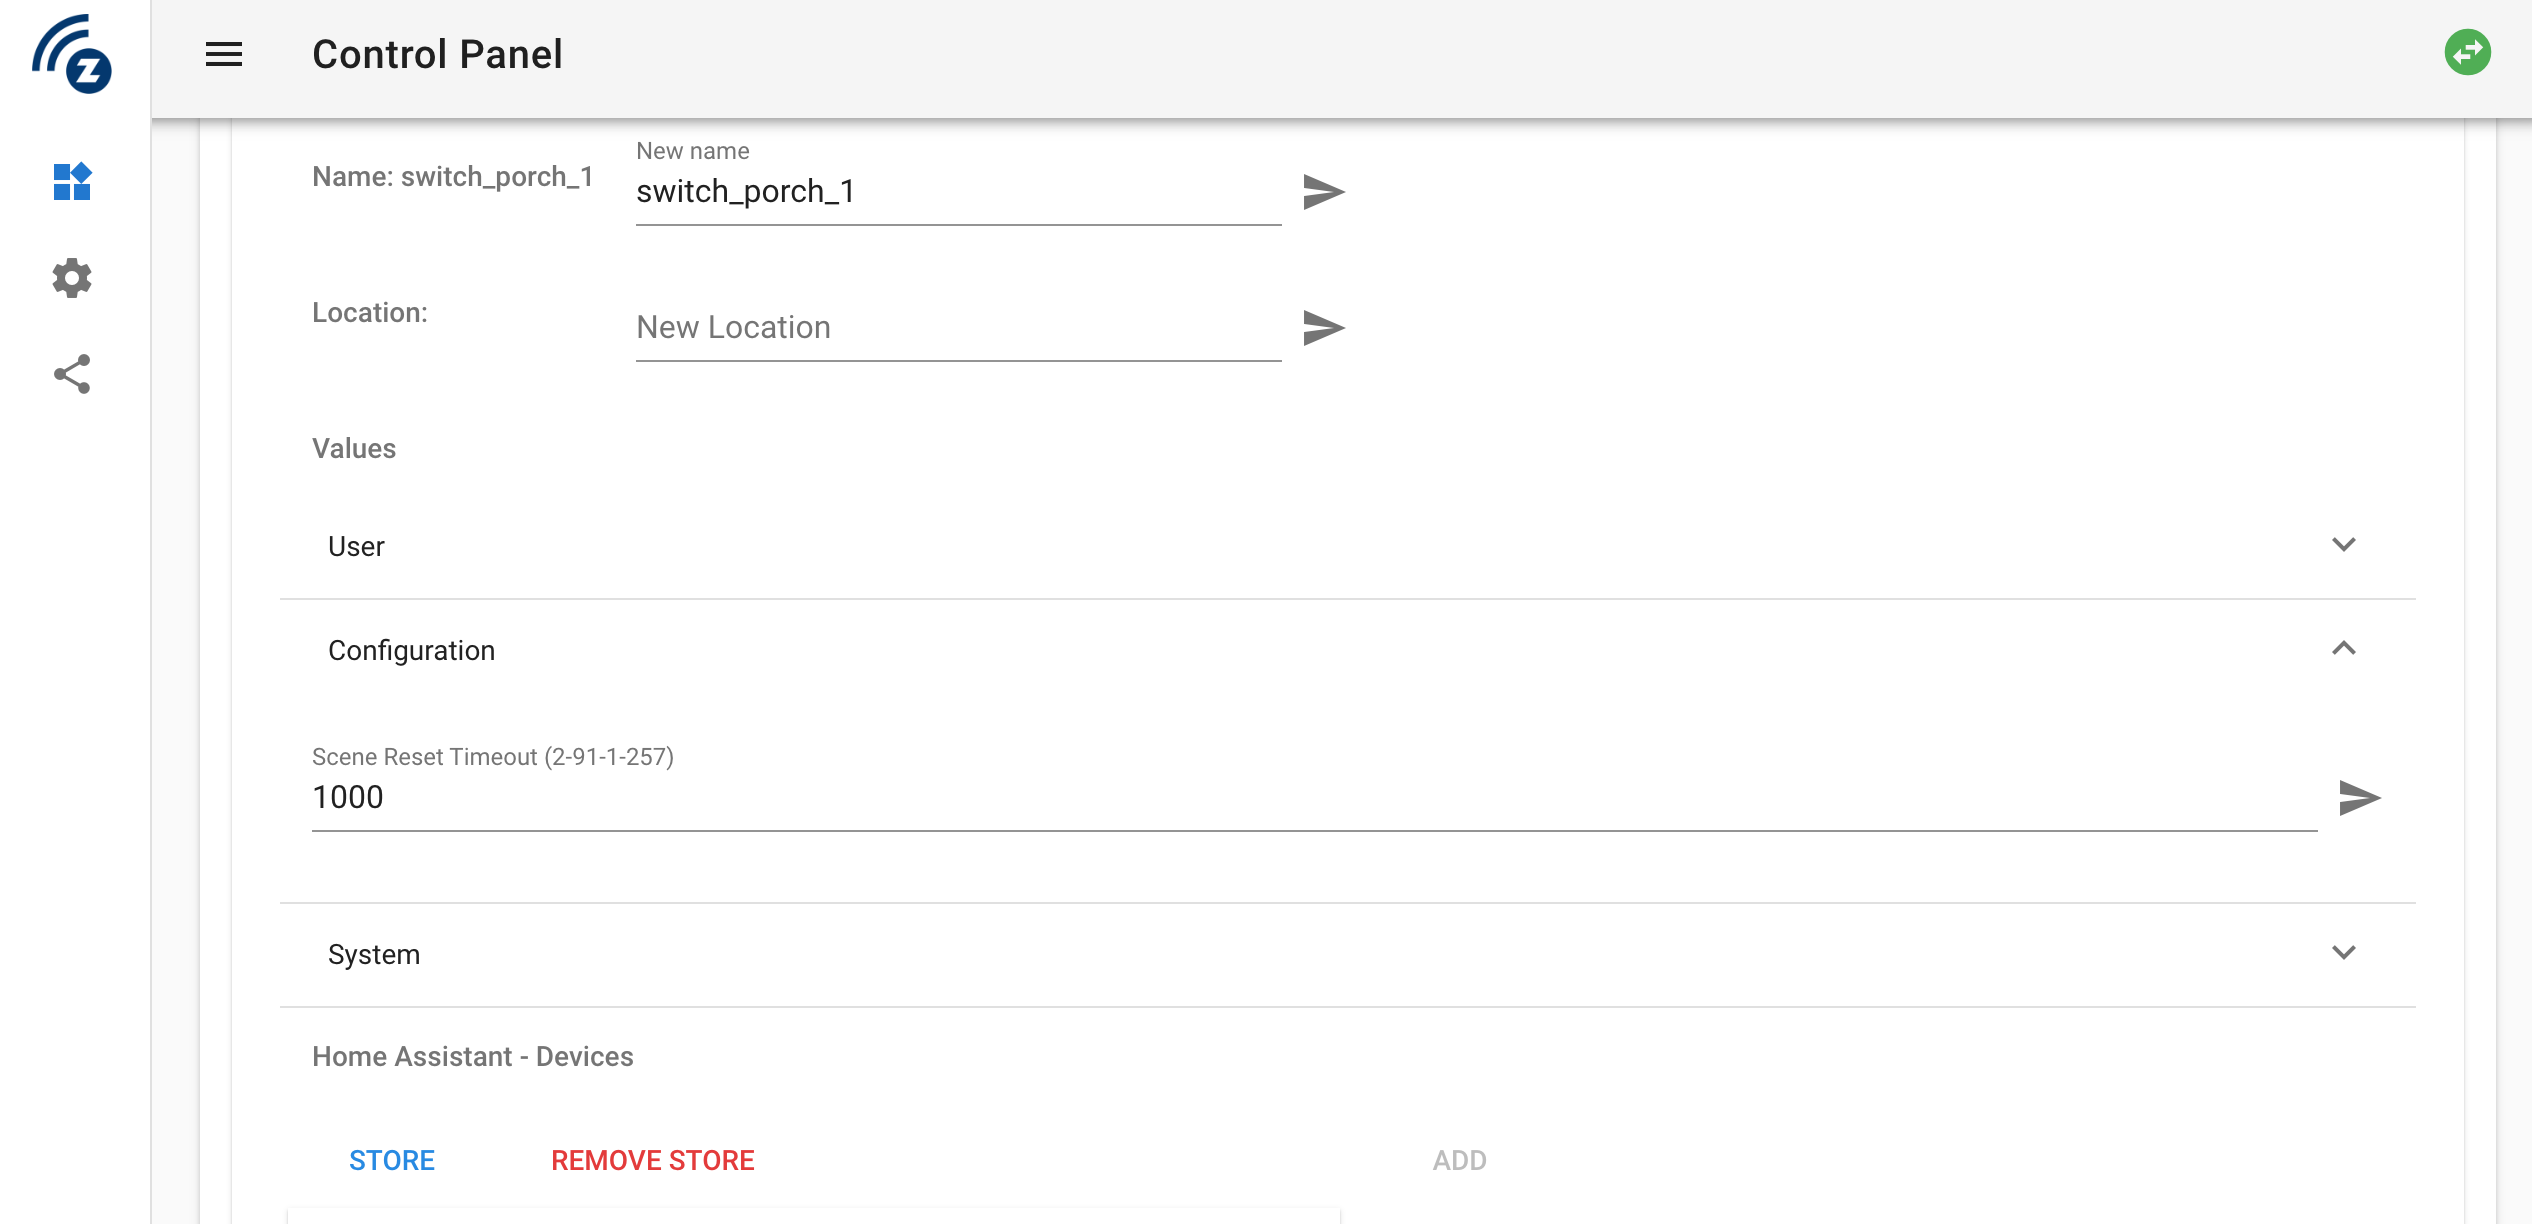Click the STORE button
Viewport: 2532px width, 1224px height.
coord(392,1160)
